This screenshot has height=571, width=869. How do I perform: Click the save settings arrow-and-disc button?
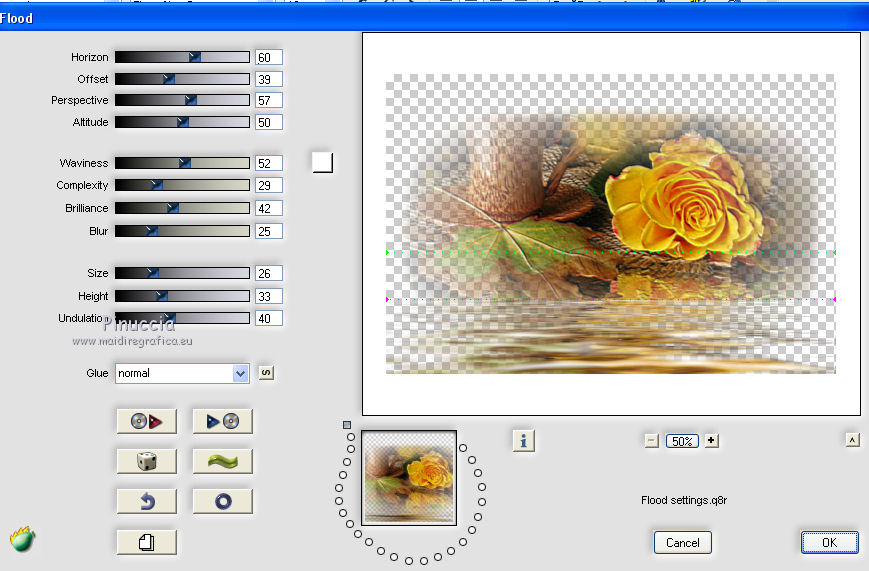[x=223, y=422]
